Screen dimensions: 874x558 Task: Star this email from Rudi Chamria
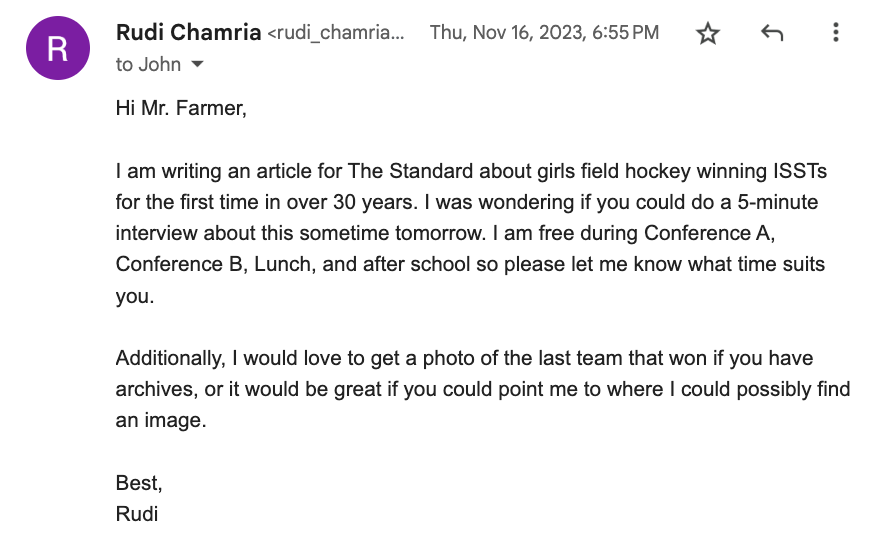coord(708,34)
